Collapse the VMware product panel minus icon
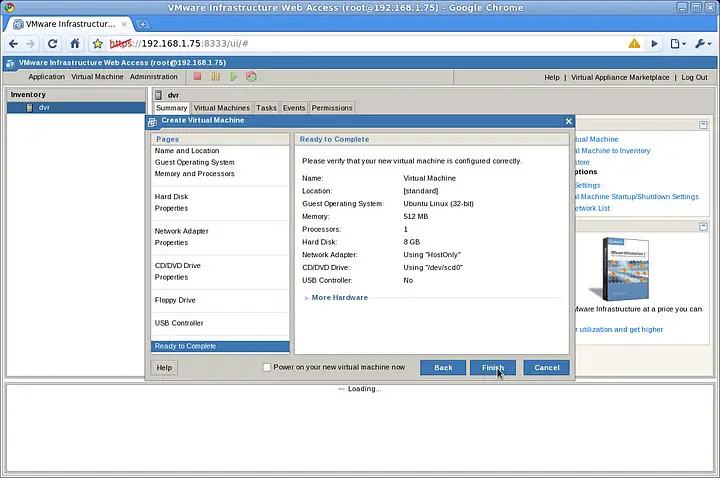 703,226
